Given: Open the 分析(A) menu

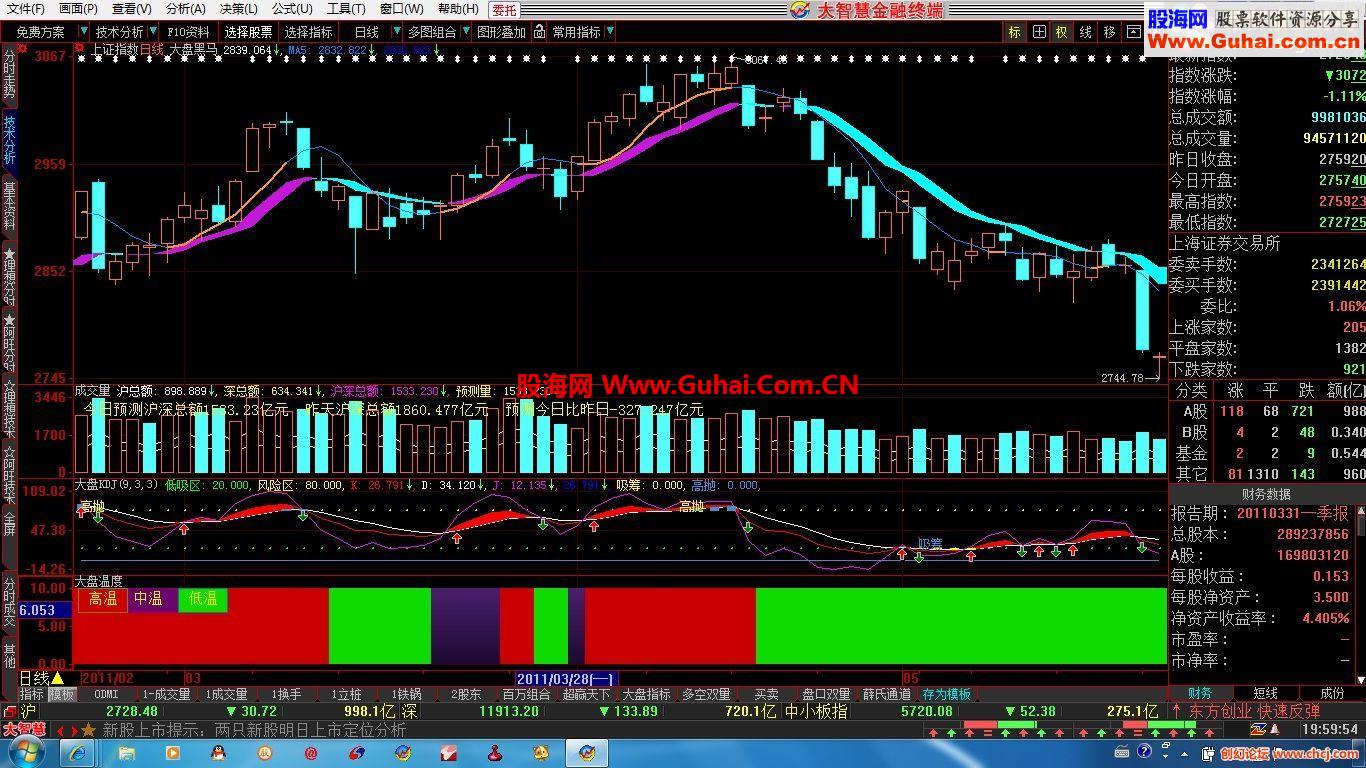Looking at the screenshot, I should click(x=186, y=9).
